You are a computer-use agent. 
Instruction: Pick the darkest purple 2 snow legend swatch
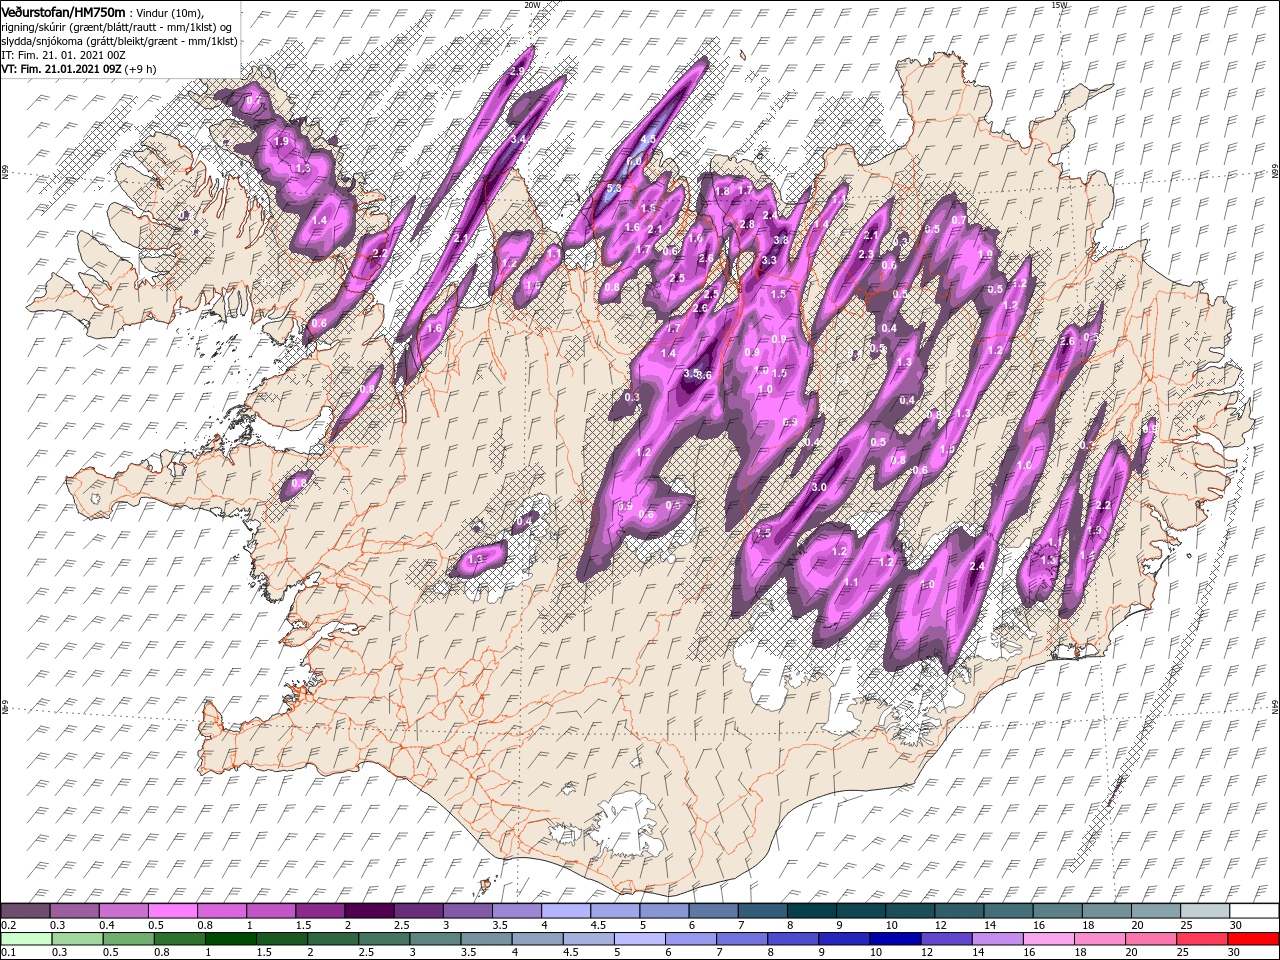[x=369, y=911]
